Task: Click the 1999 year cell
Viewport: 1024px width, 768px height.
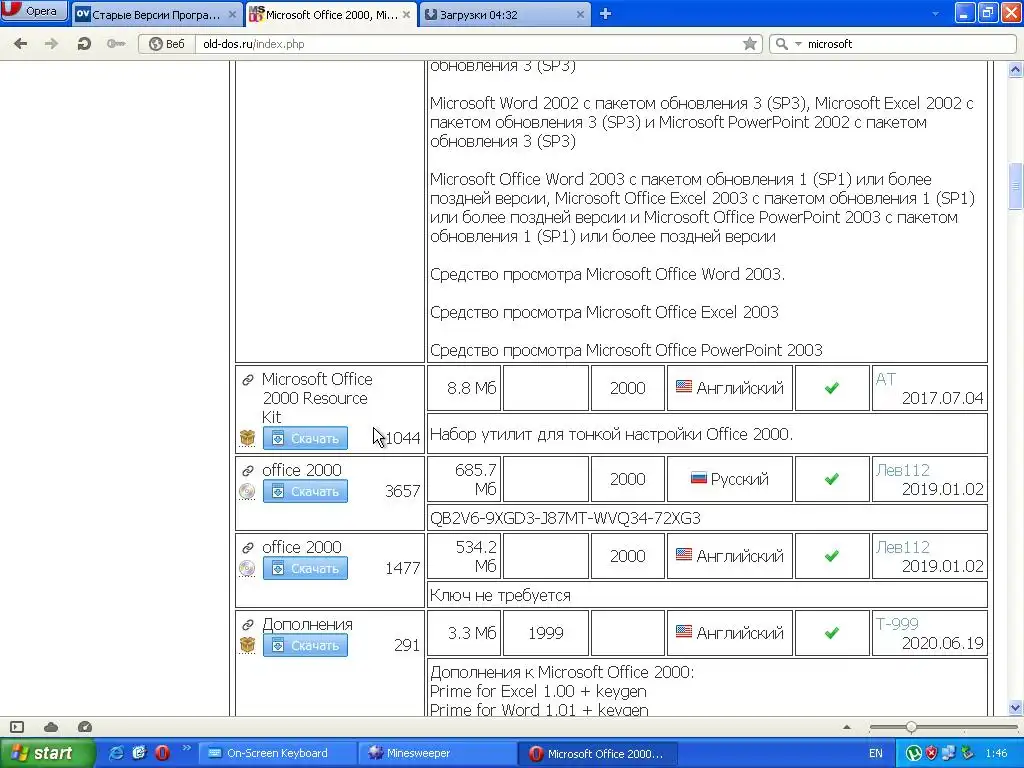Action: (545, 633)
